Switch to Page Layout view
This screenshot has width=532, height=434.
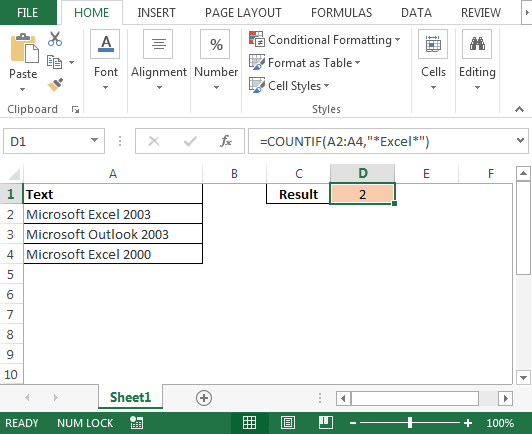pyautogui.click(x=288, y=423)
